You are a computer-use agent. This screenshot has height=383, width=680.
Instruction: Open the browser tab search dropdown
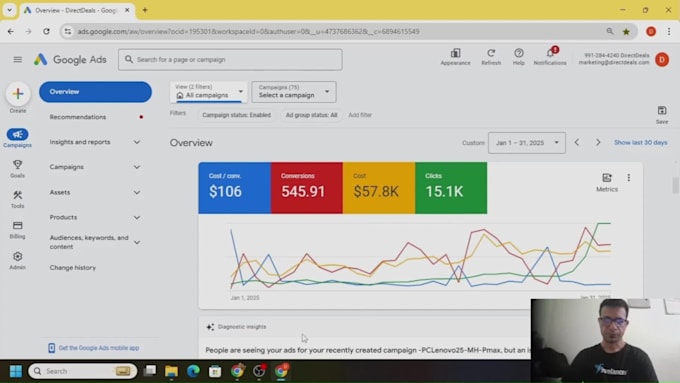[9, 10]
